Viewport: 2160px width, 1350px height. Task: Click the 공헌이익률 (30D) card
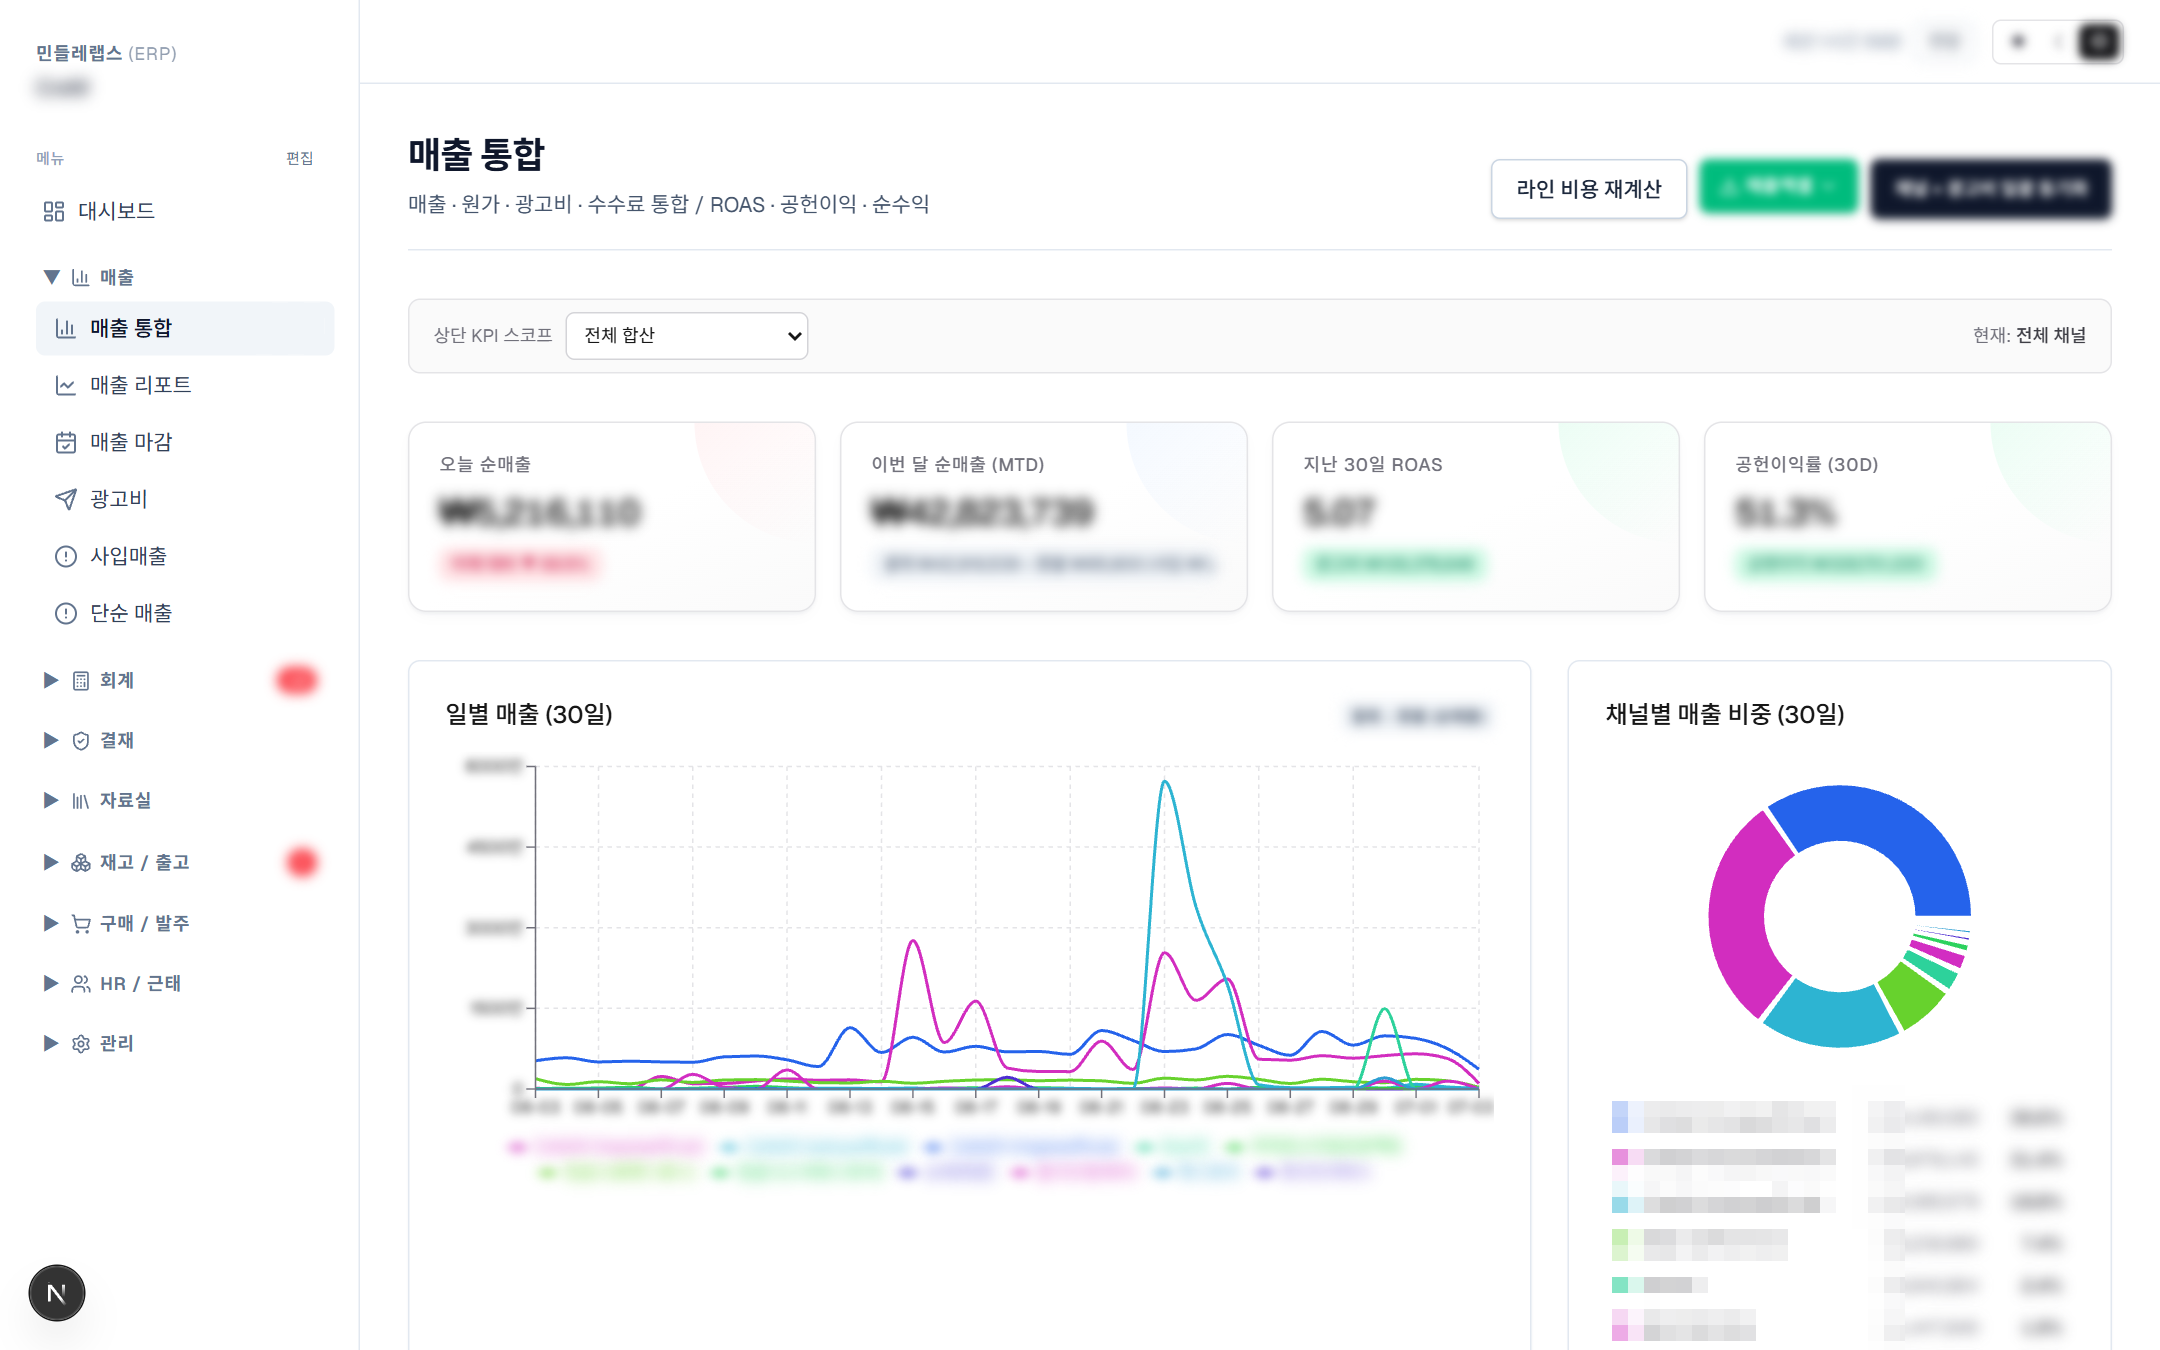[x=1907, y=516]
